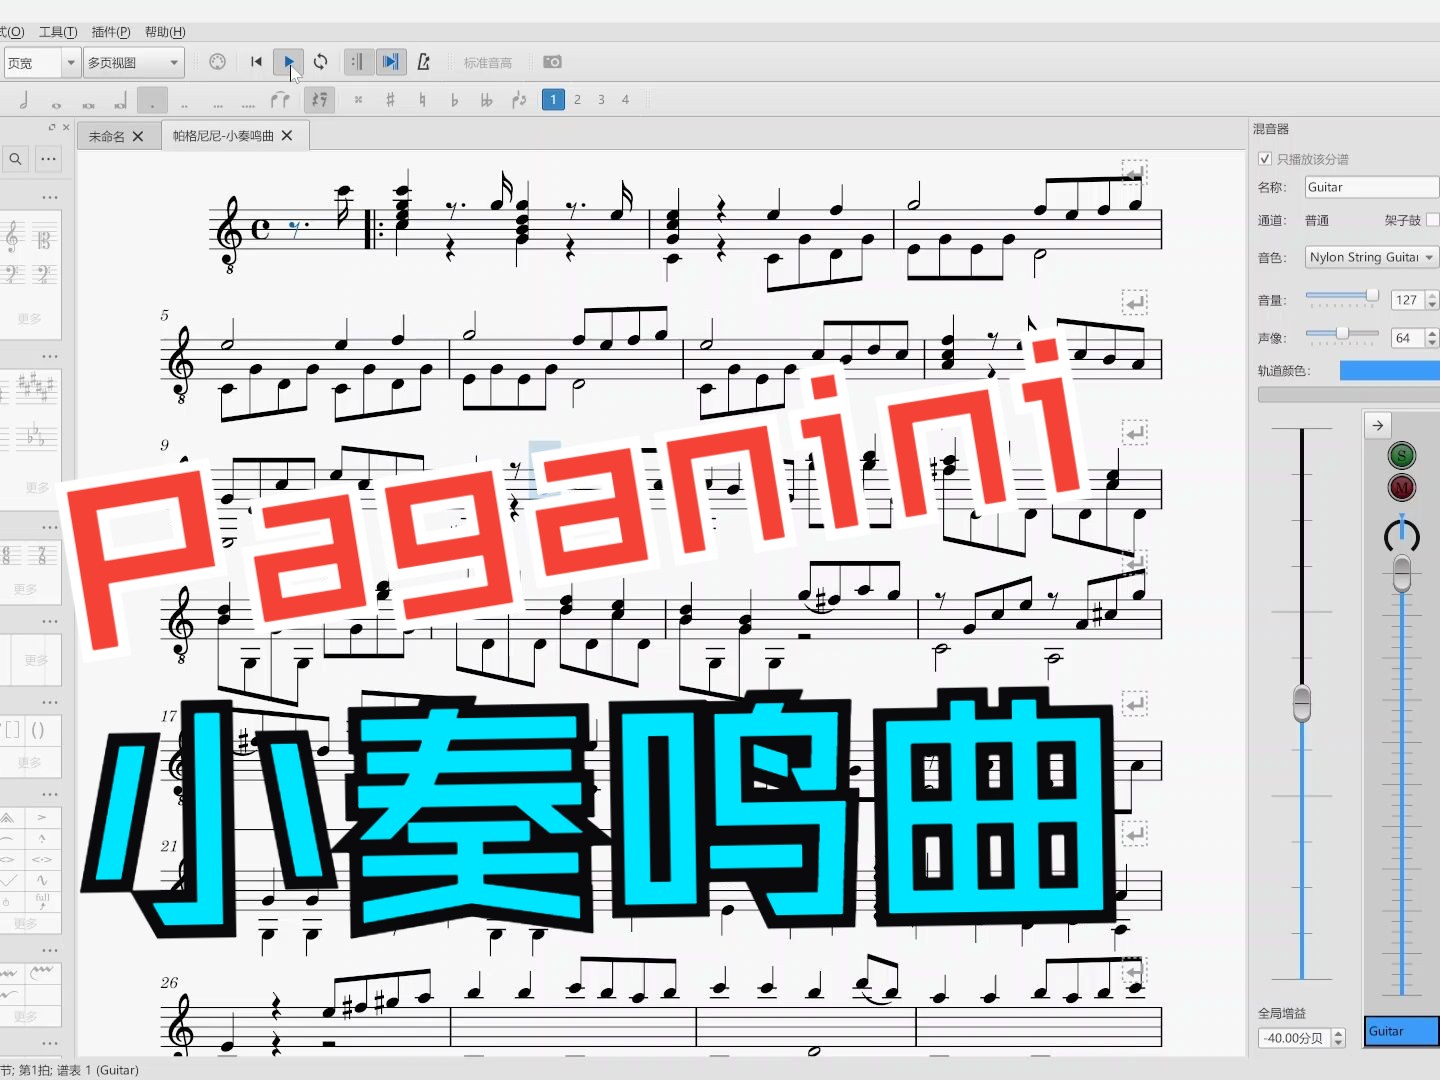Click the Guitar channel pan knob
Image resolution: width=1440 pixels, height=1080 pixels.
1402,536
